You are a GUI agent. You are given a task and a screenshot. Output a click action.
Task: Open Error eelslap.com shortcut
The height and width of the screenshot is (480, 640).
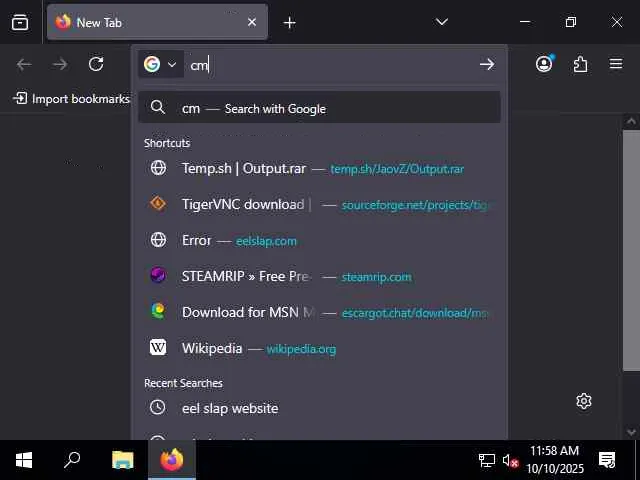(319, 240)
